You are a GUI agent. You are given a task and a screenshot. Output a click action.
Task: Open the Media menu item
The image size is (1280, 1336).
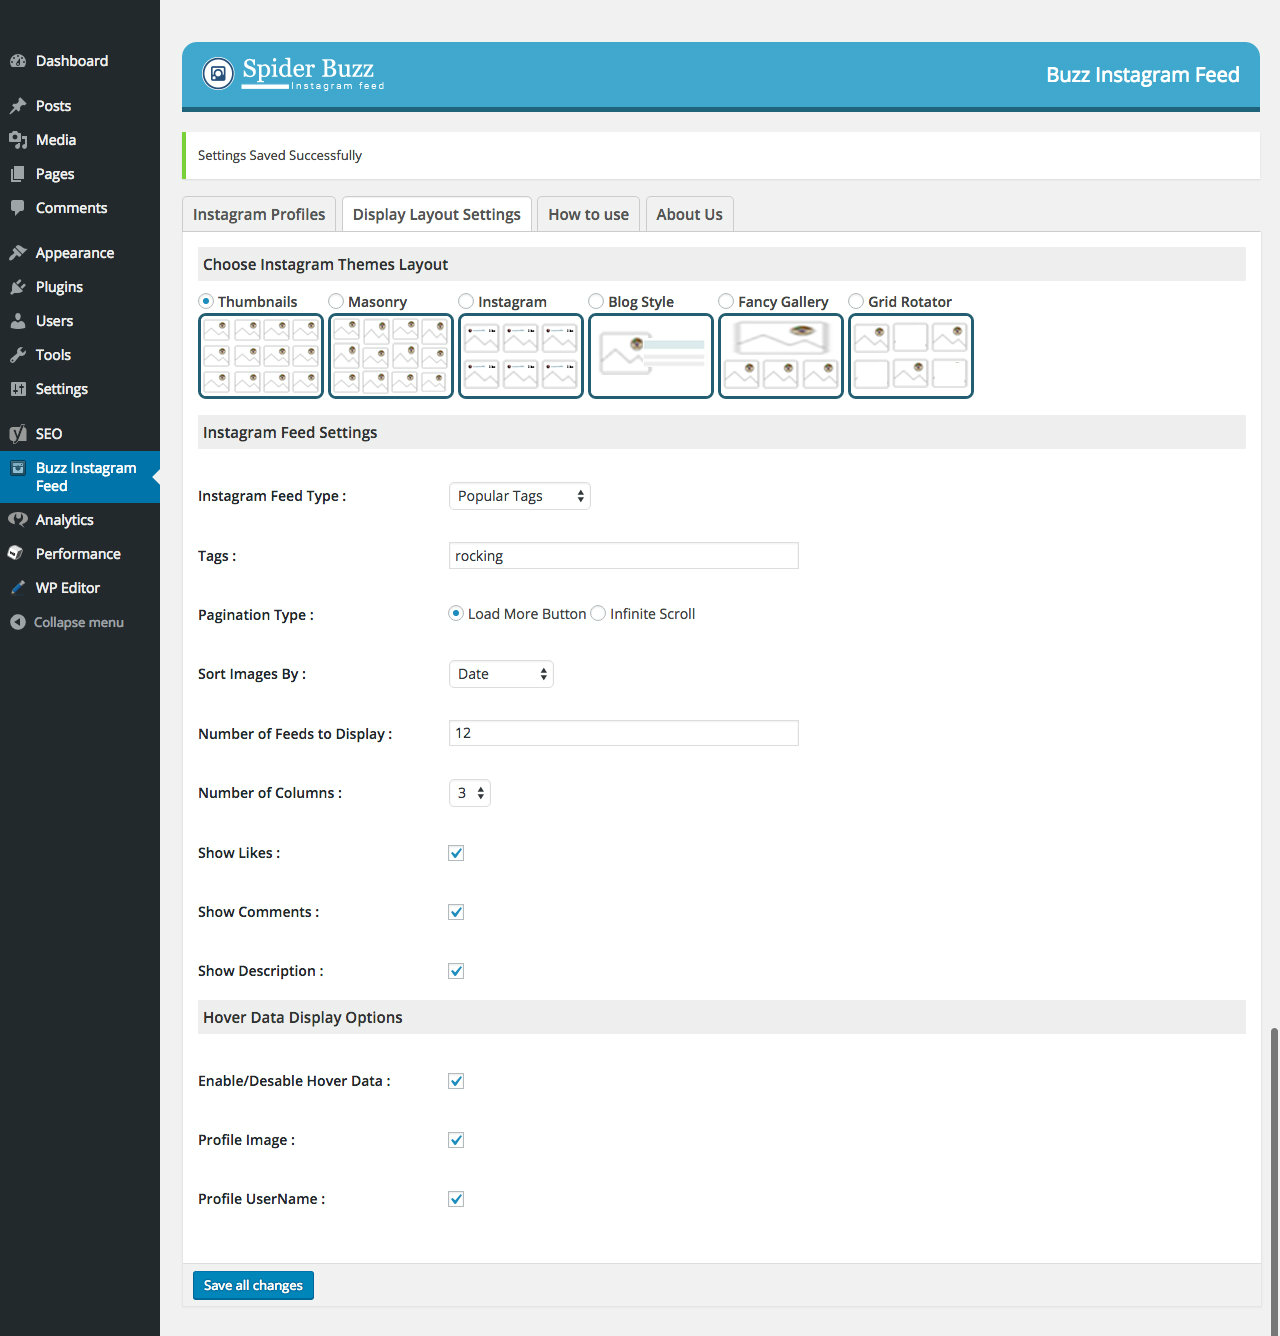coord(80,140)
